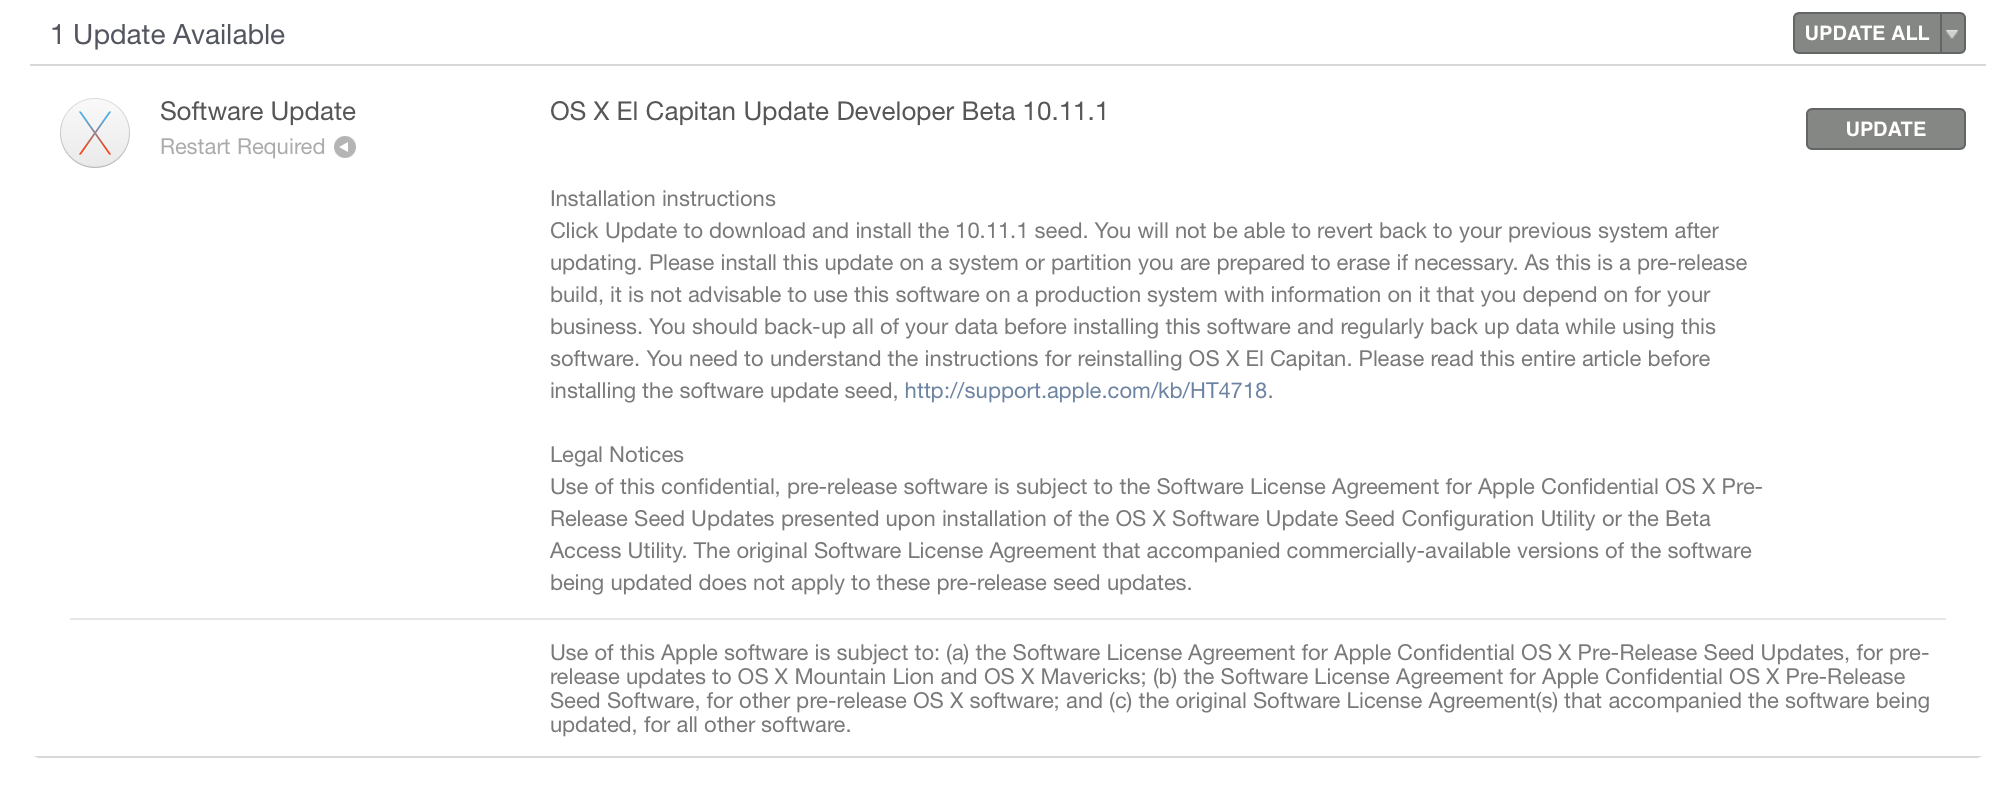Click the Installation instructions heading
This screenshot has height=800, width=2012.
pos(663,199)
